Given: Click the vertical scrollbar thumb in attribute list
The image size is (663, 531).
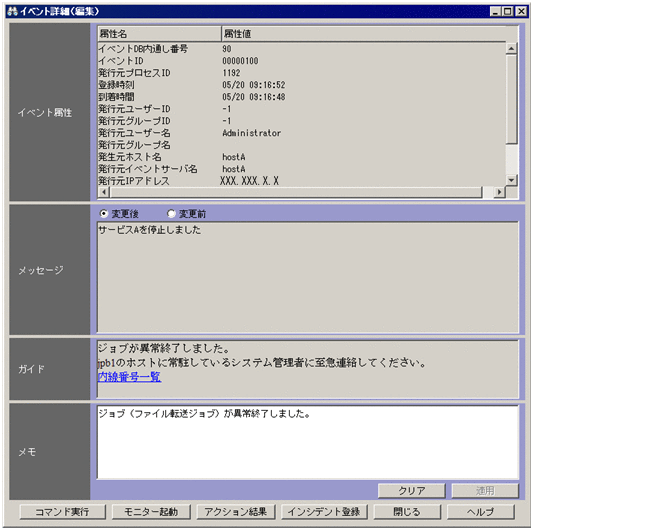Looking at the screenshot, I should [x=512, y=99].
